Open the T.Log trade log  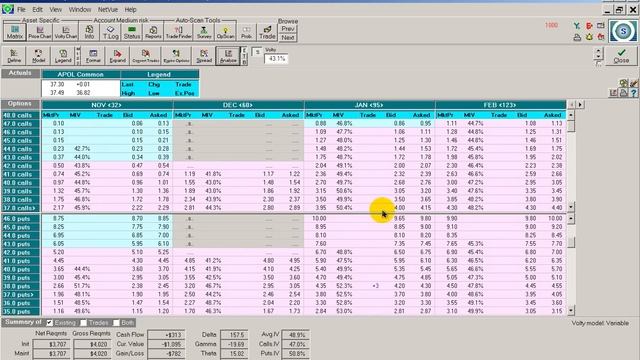pyautogui.click(x=111, y=32)
